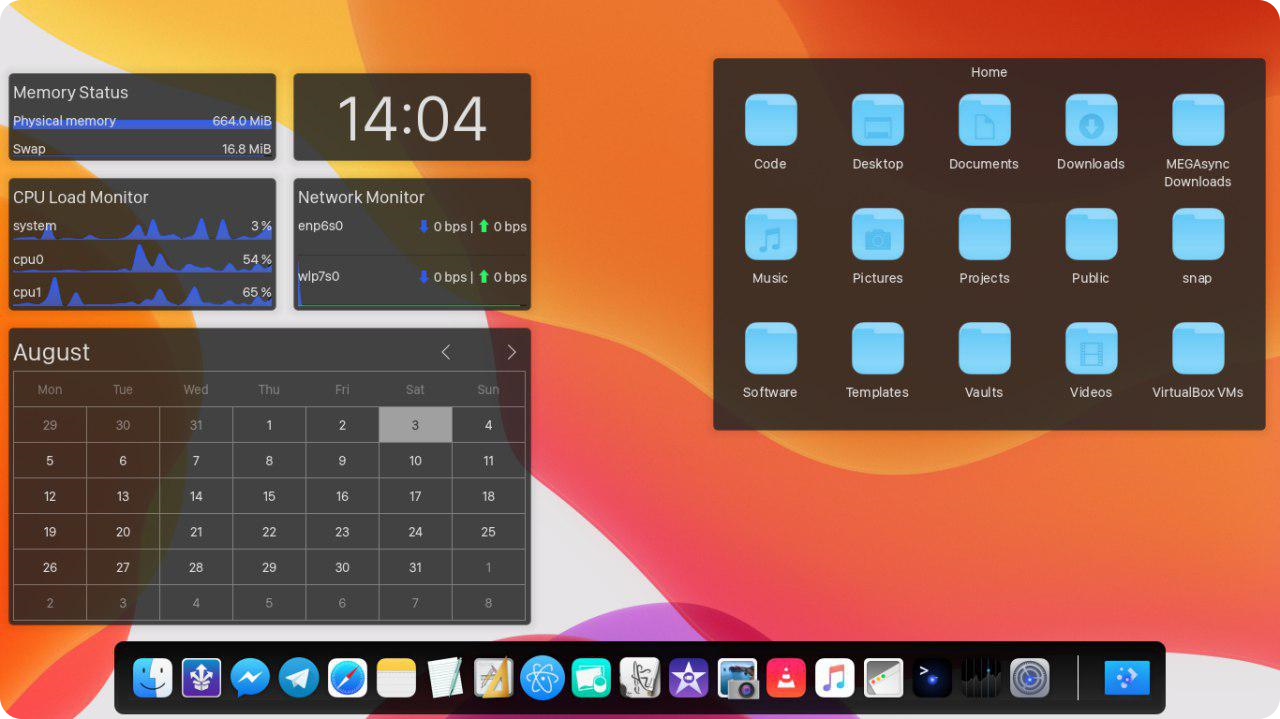
Task: Open the yellow Notes app icon
Action: [x=396, y=678]
